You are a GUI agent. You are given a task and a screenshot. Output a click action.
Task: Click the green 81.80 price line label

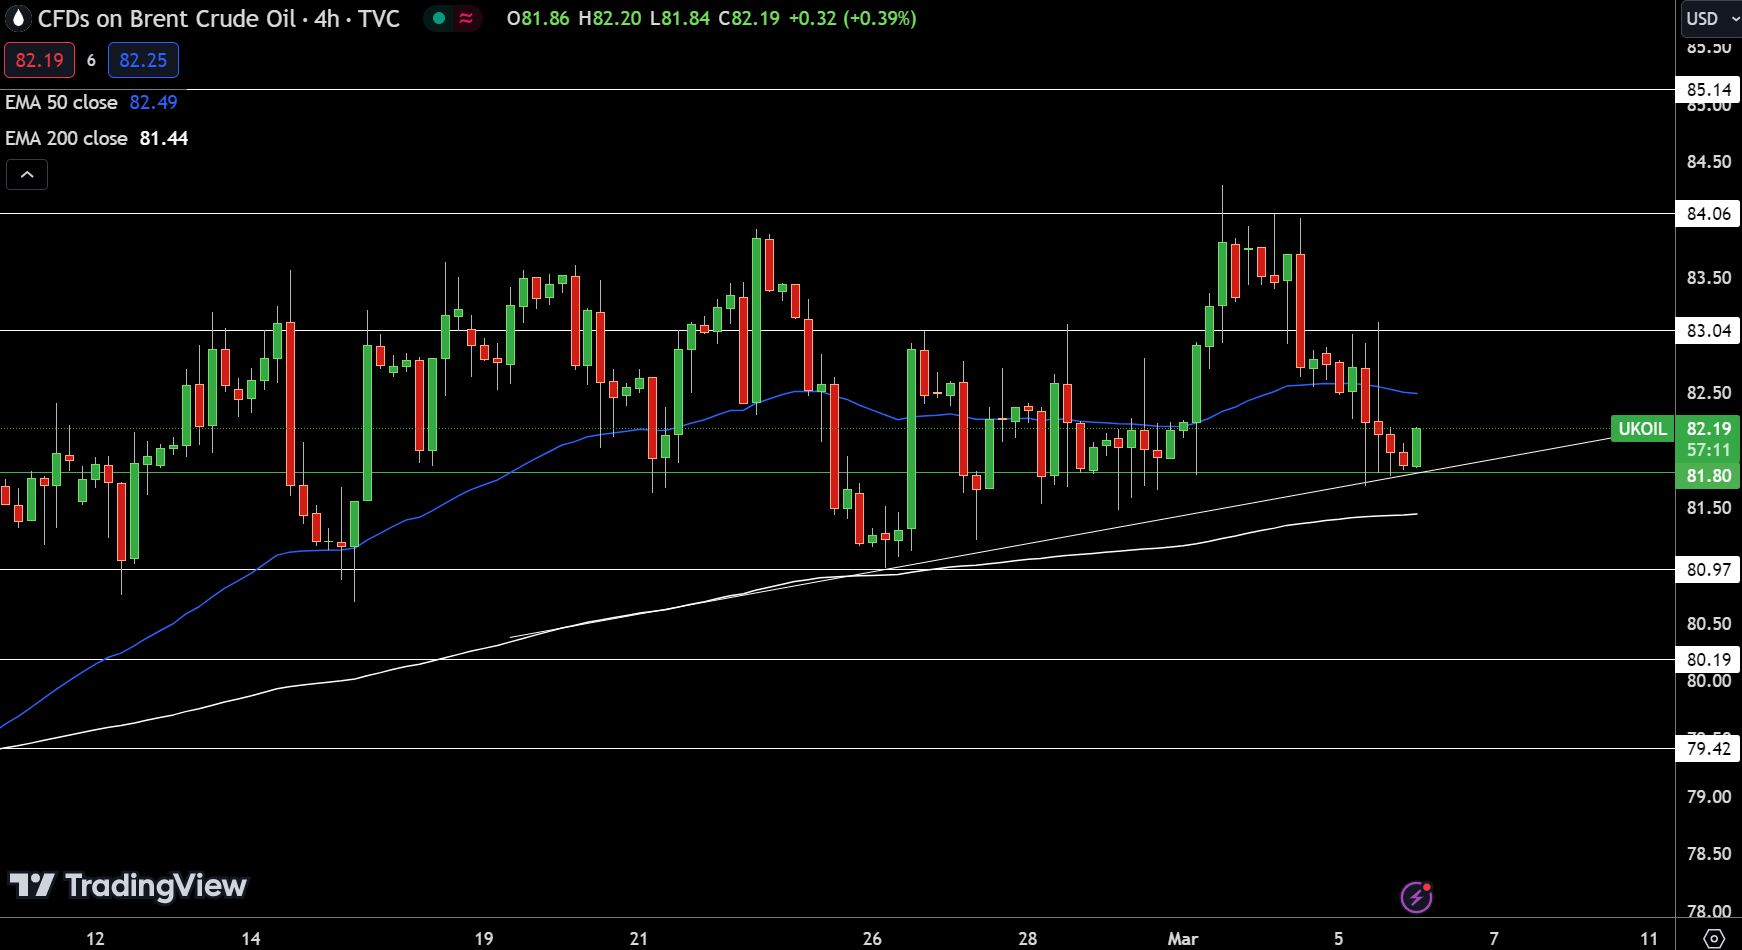1708,476
